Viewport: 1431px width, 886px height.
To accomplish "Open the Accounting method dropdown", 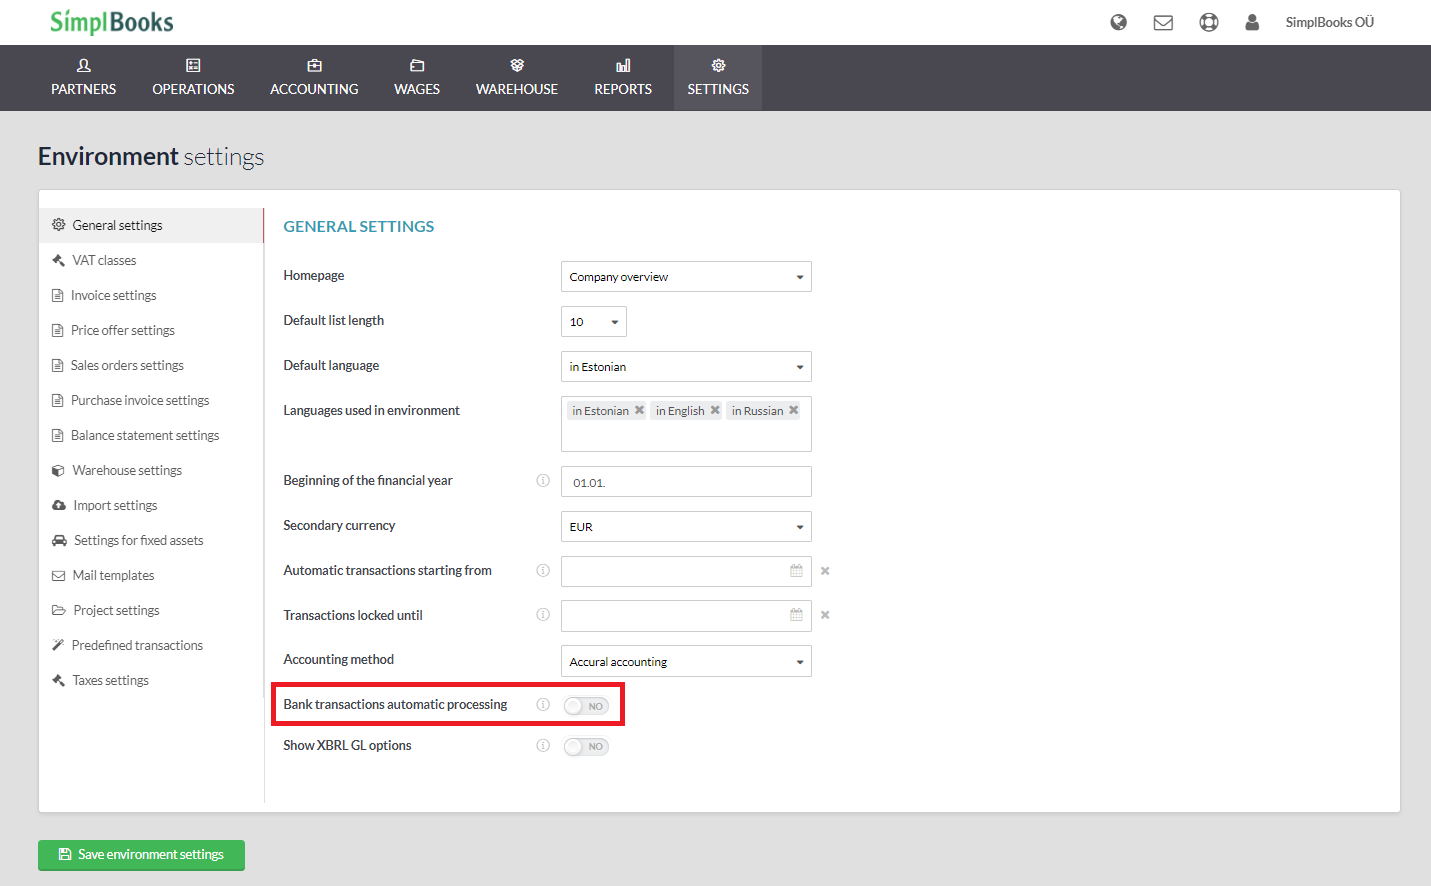I will 686,661.
